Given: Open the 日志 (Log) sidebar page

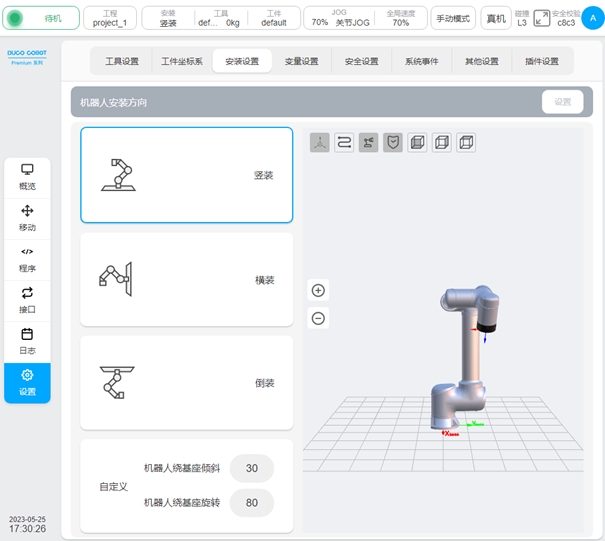Looking at the screenshot, I should (x=27, y=341).
